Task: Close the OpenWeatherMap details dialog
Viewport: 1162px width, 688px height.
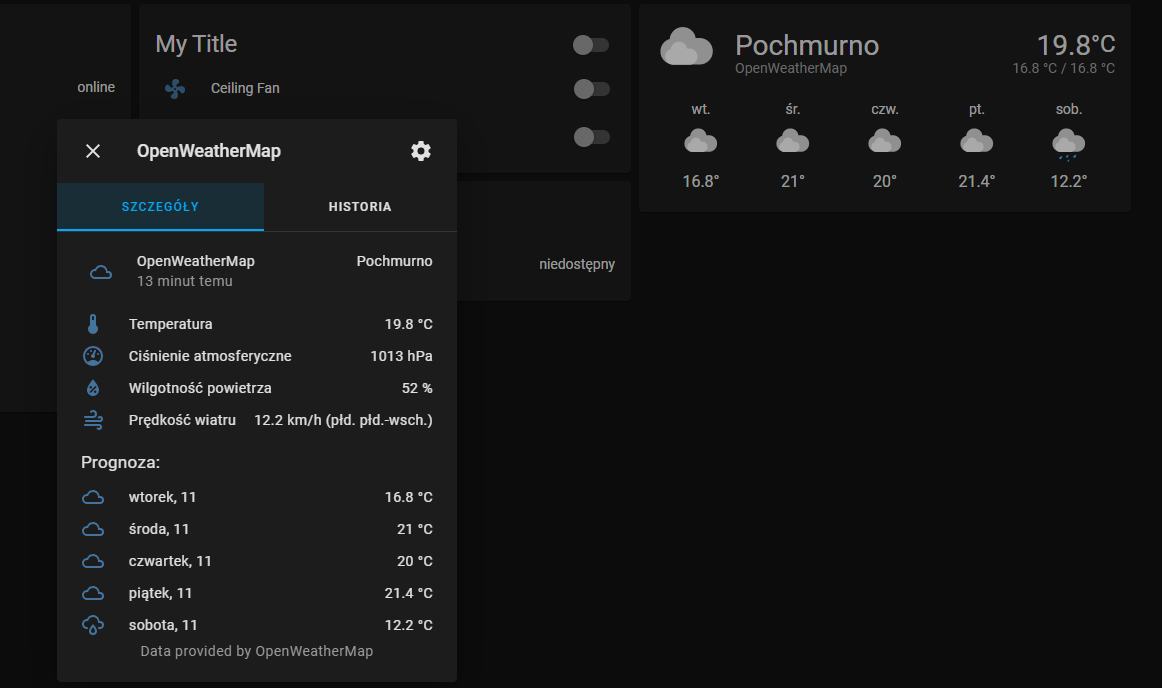Action: pyautogui.click(x=93, y=151)
